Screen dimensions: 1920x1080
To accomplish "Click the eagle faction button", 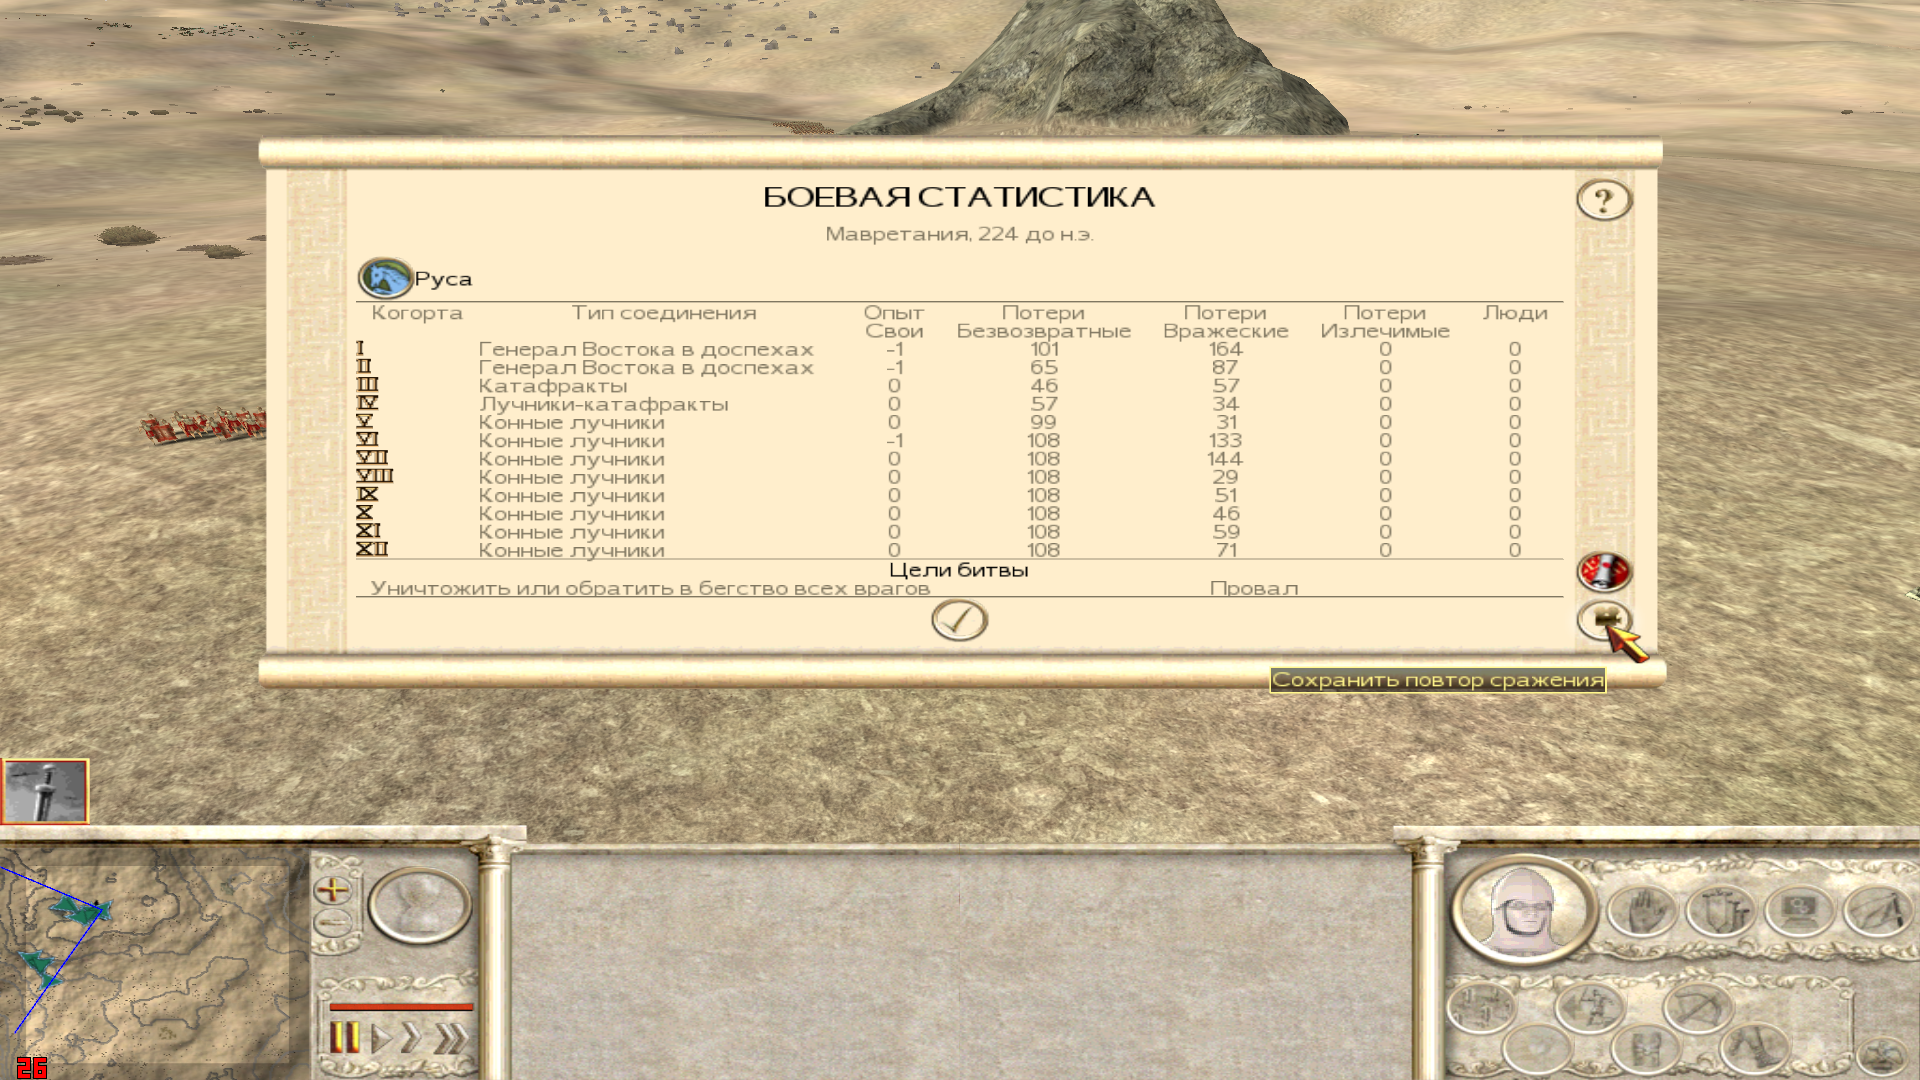I will coord(1883,1055).
